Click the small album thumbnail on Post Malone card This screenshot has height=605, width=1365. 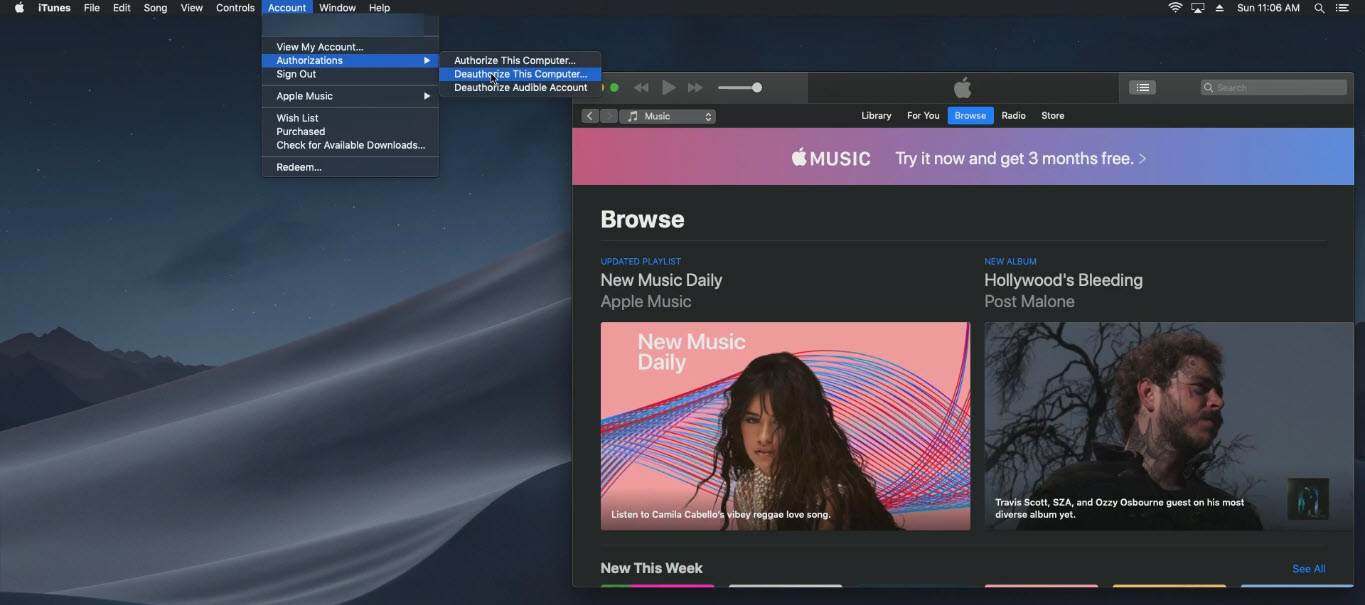pos(1308,499)
